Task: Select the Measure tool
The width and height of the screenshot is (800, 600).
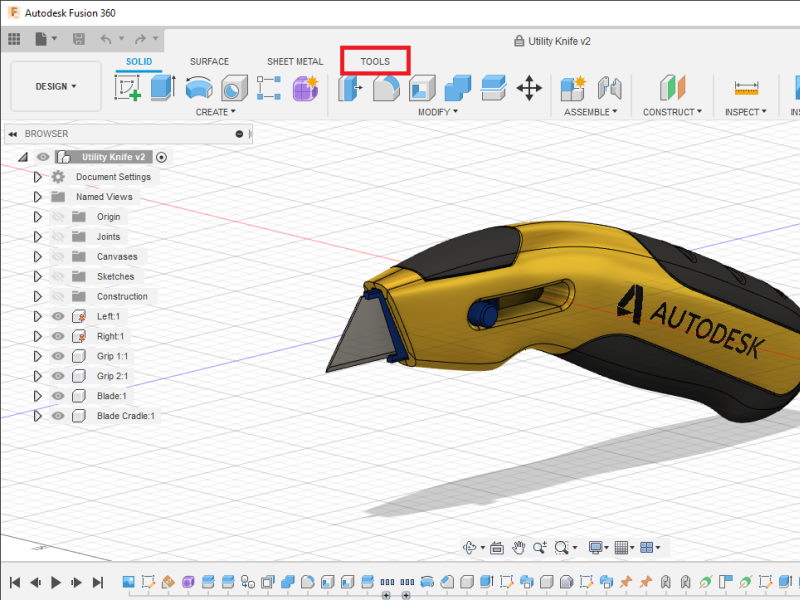Action: coord(746,88)
